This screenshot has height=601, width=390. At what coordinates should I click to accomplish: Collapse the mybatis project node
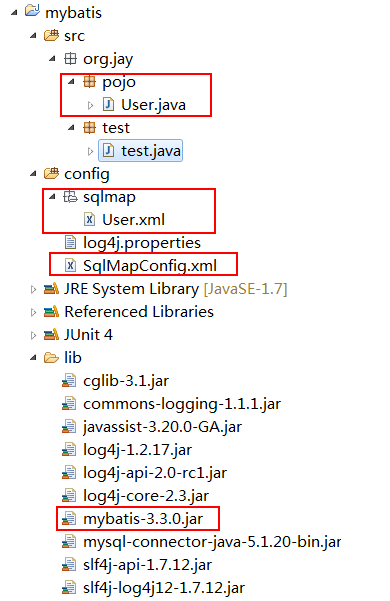click(x=14, y=13)
